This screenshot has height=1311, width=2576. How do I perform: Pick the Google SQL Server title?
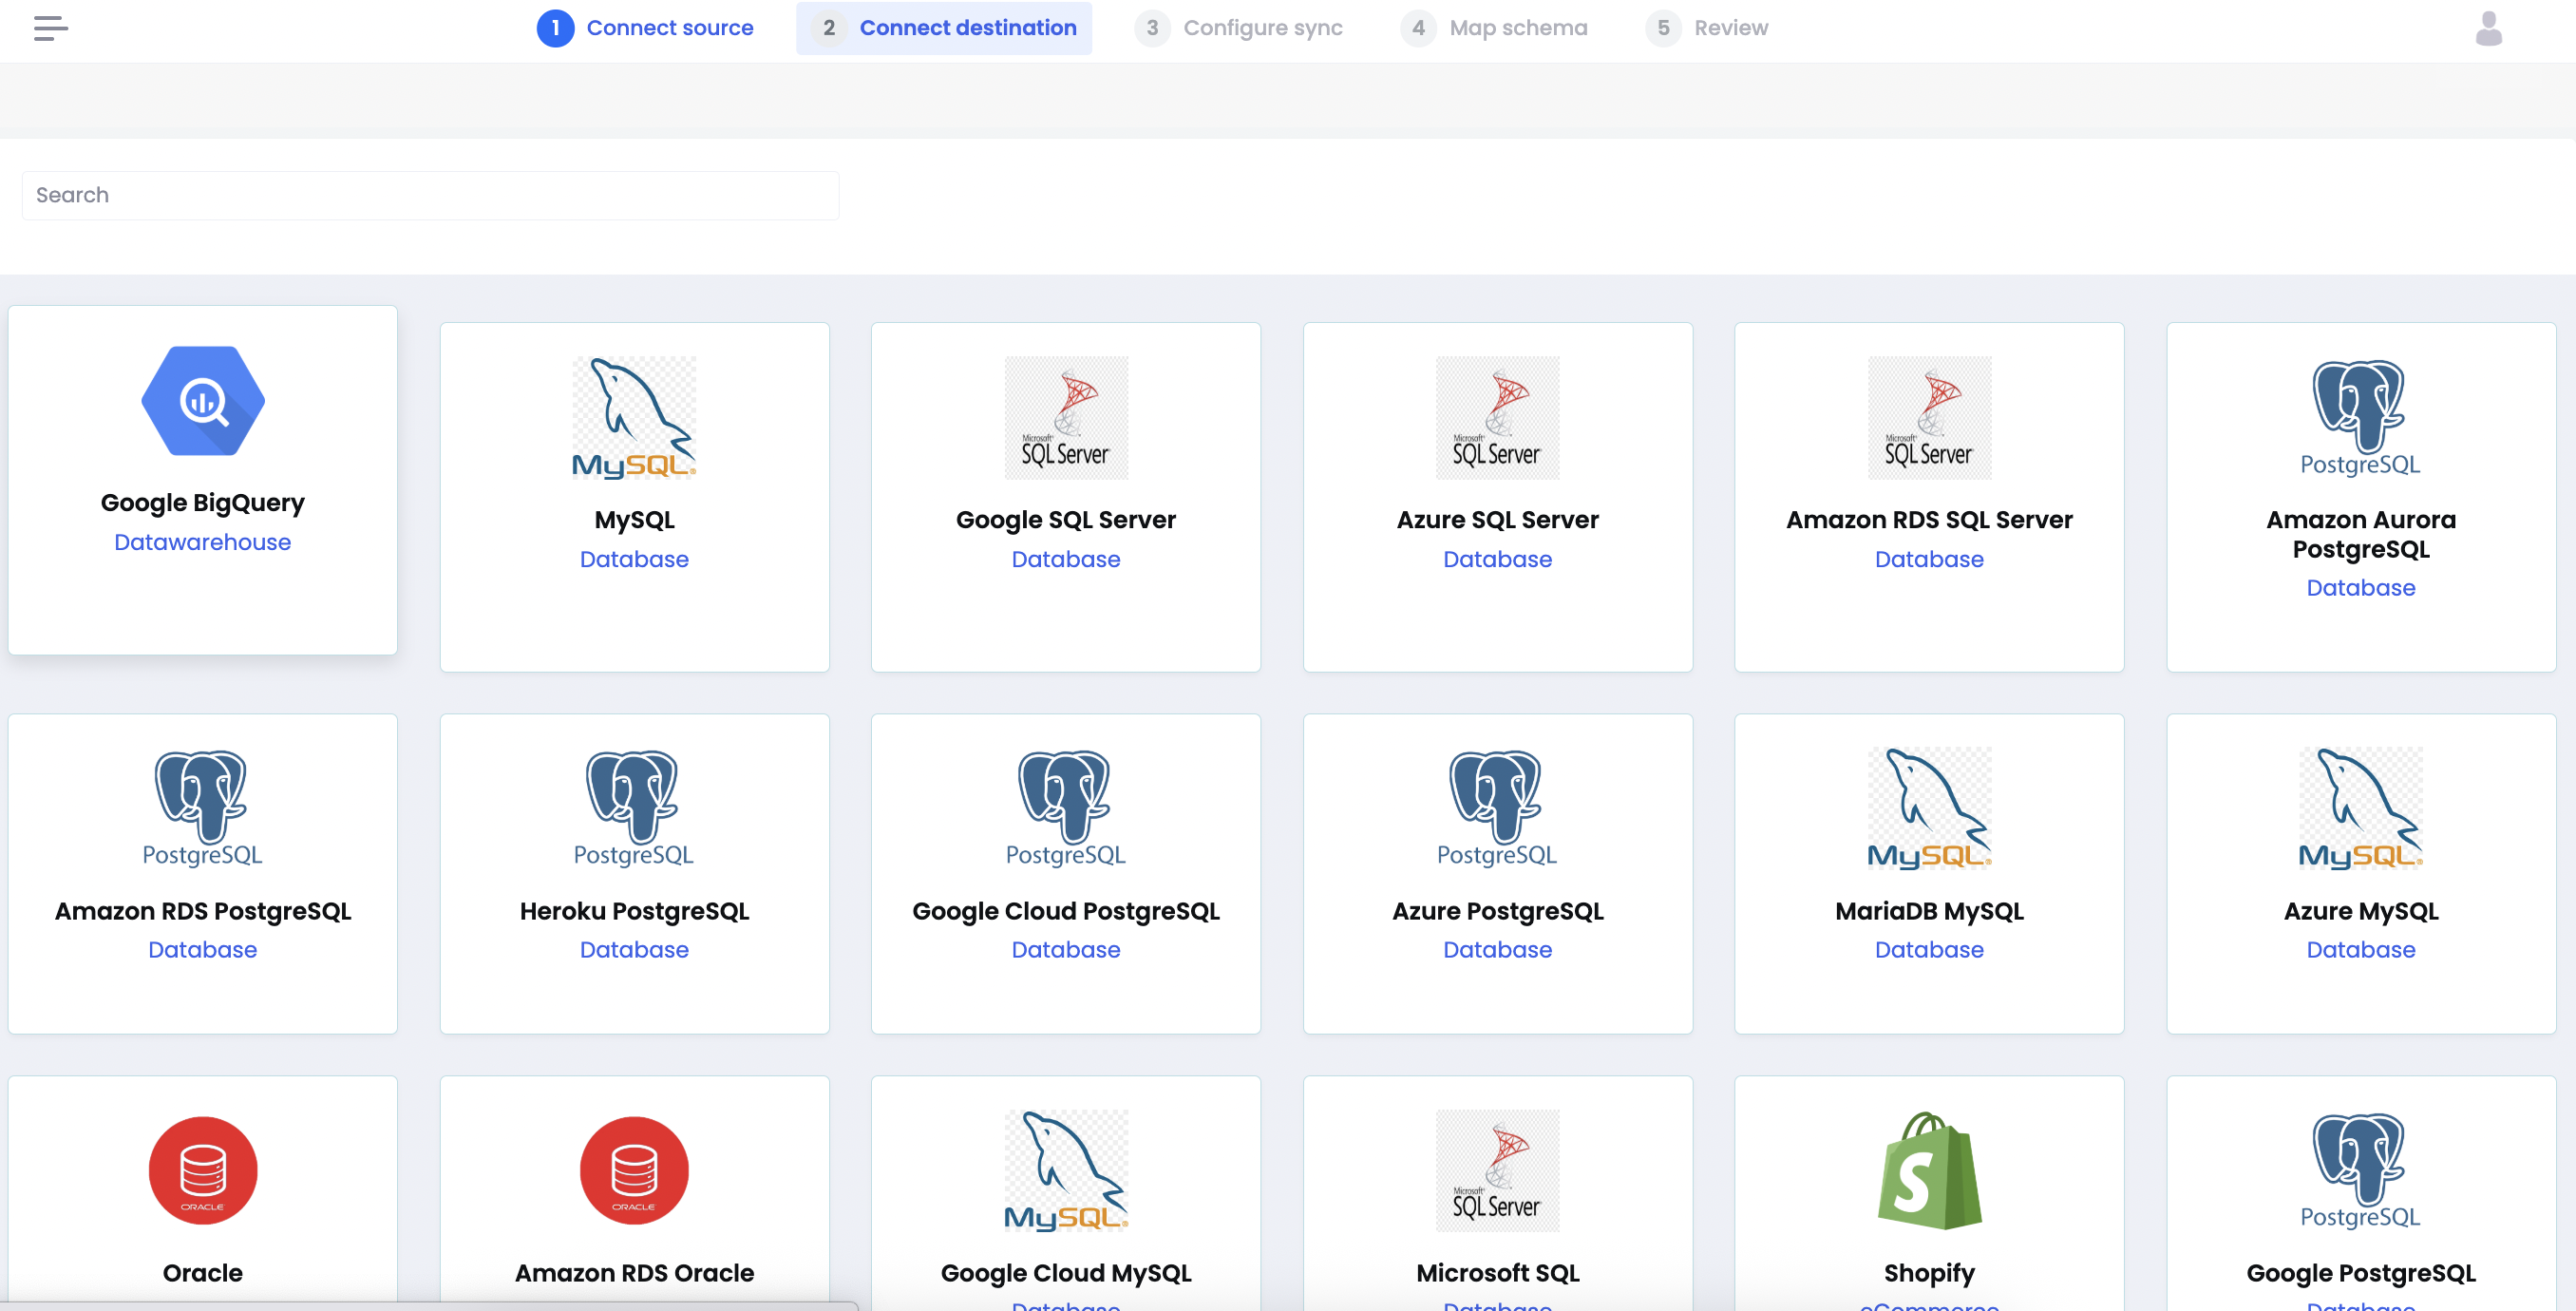tap(1066, 520)
